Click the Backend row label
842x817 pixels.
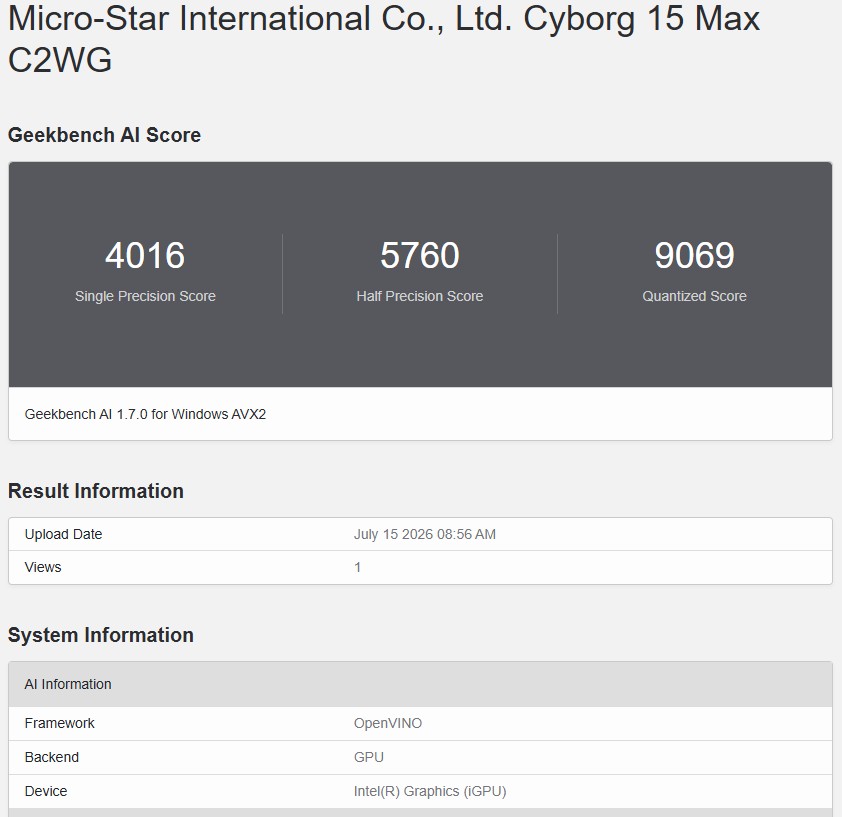[x=52, y=757]
